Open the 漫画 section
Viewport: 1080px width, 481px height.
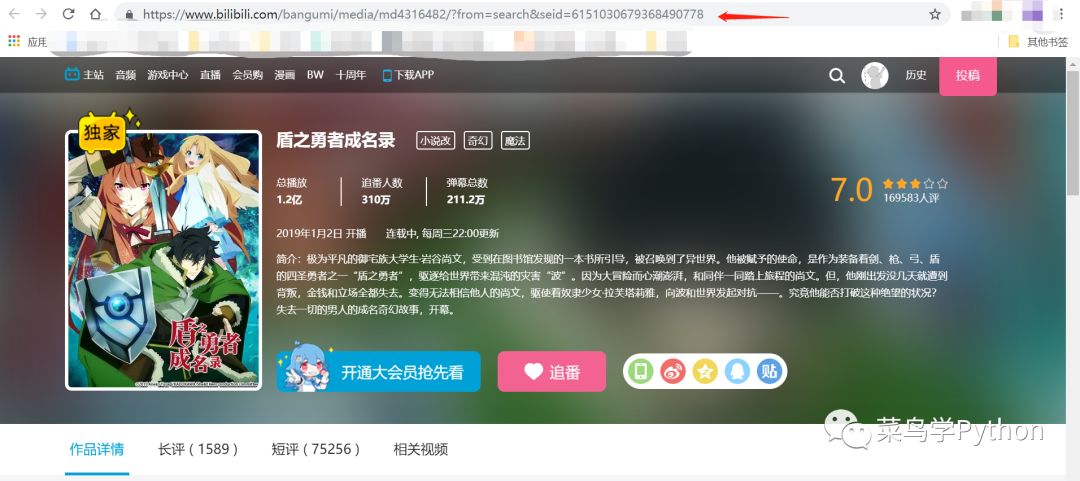(x=284, y=74)
